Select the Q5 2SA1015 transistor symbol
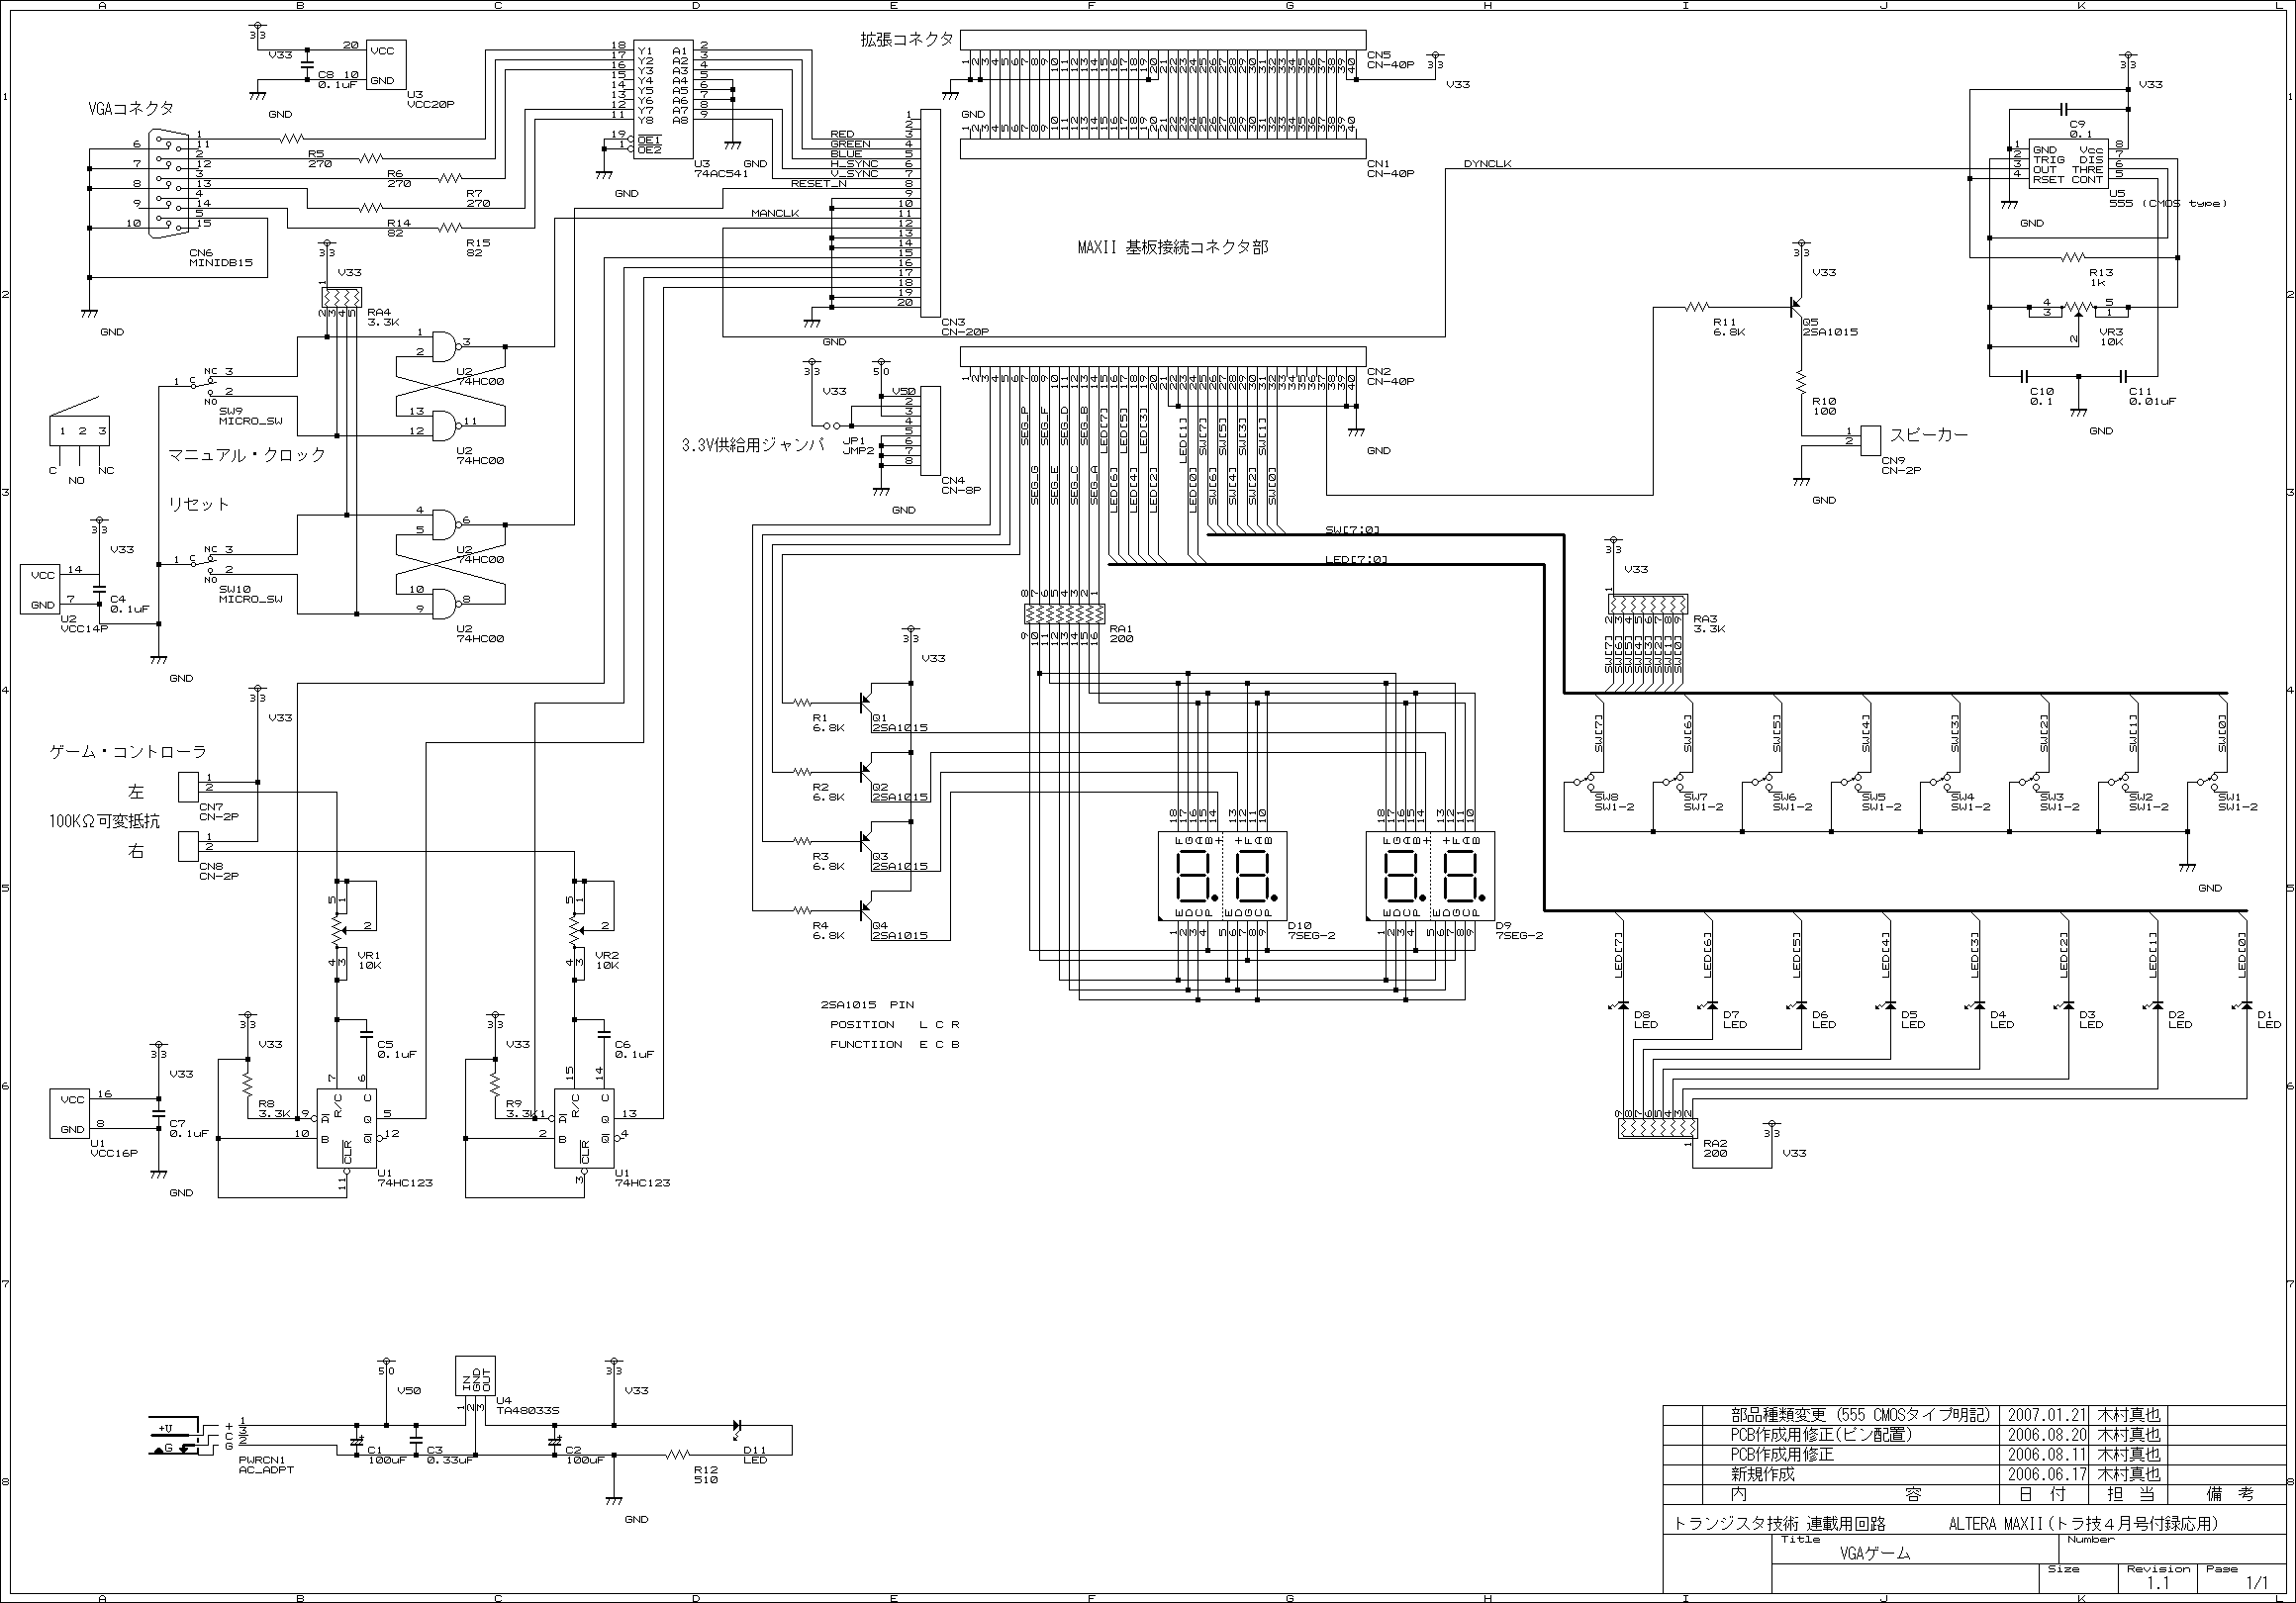The height and width of the screenshot is (1603, 2296). point(1795,308)
